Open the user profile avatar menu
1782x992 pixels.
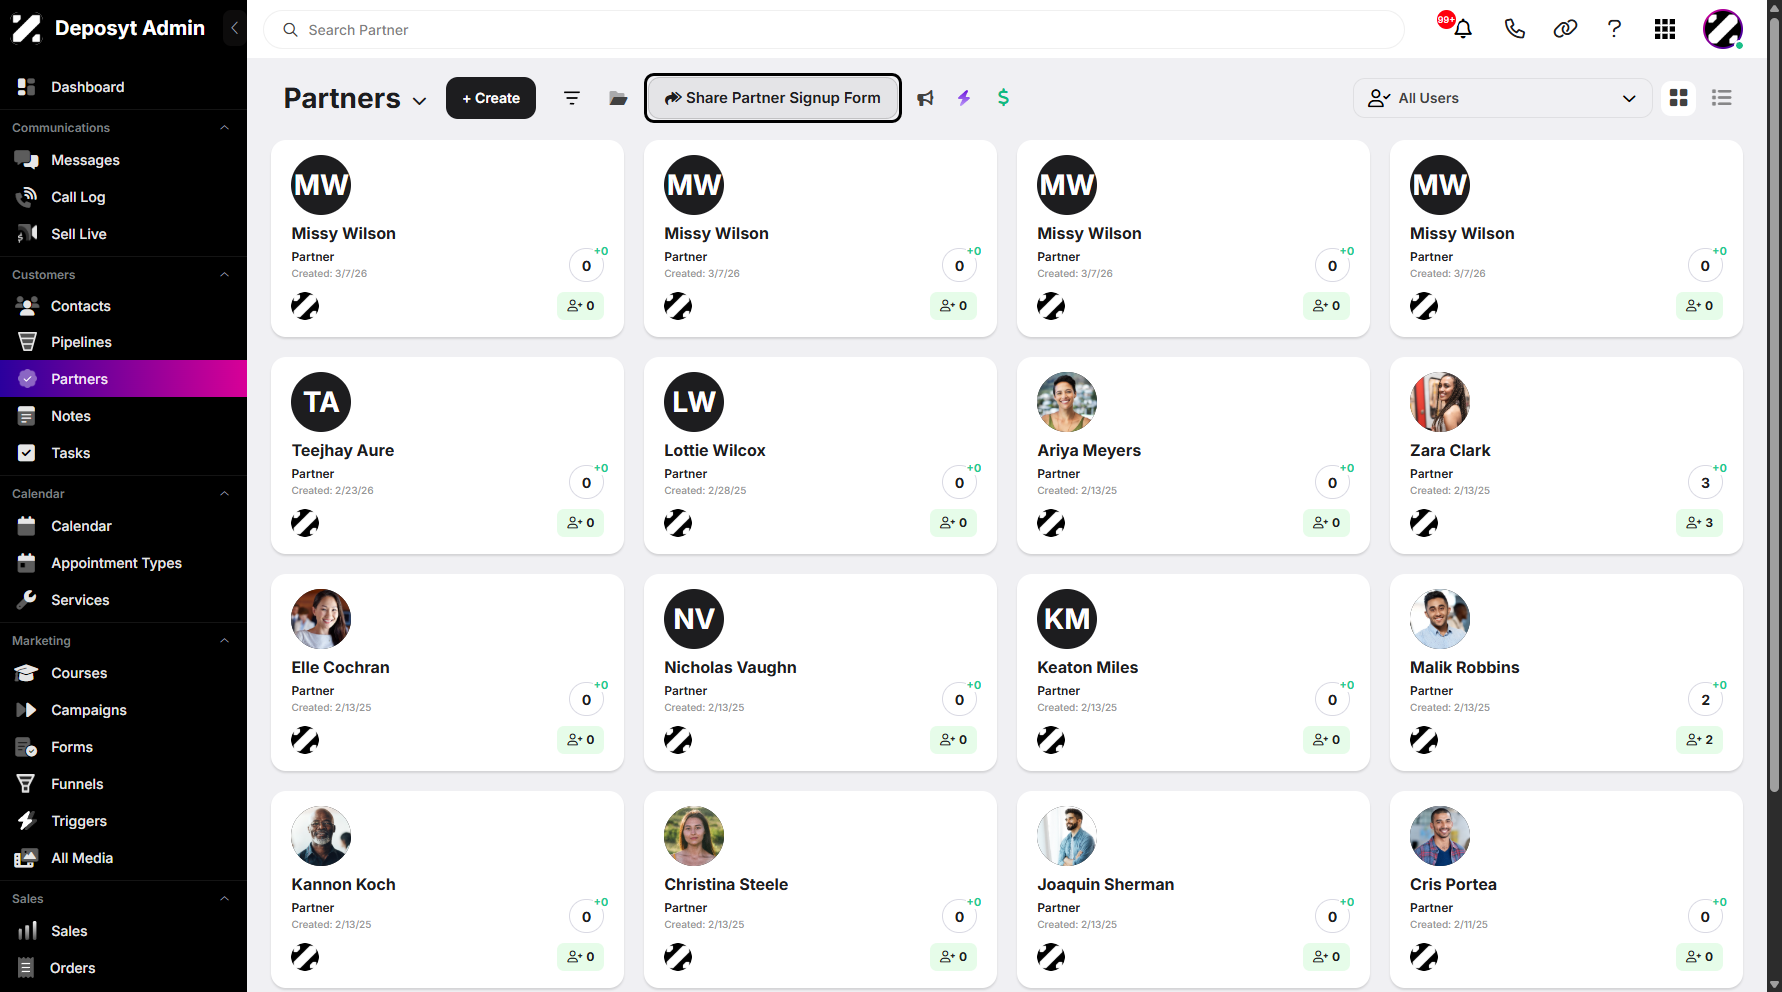pos(1723,29)
